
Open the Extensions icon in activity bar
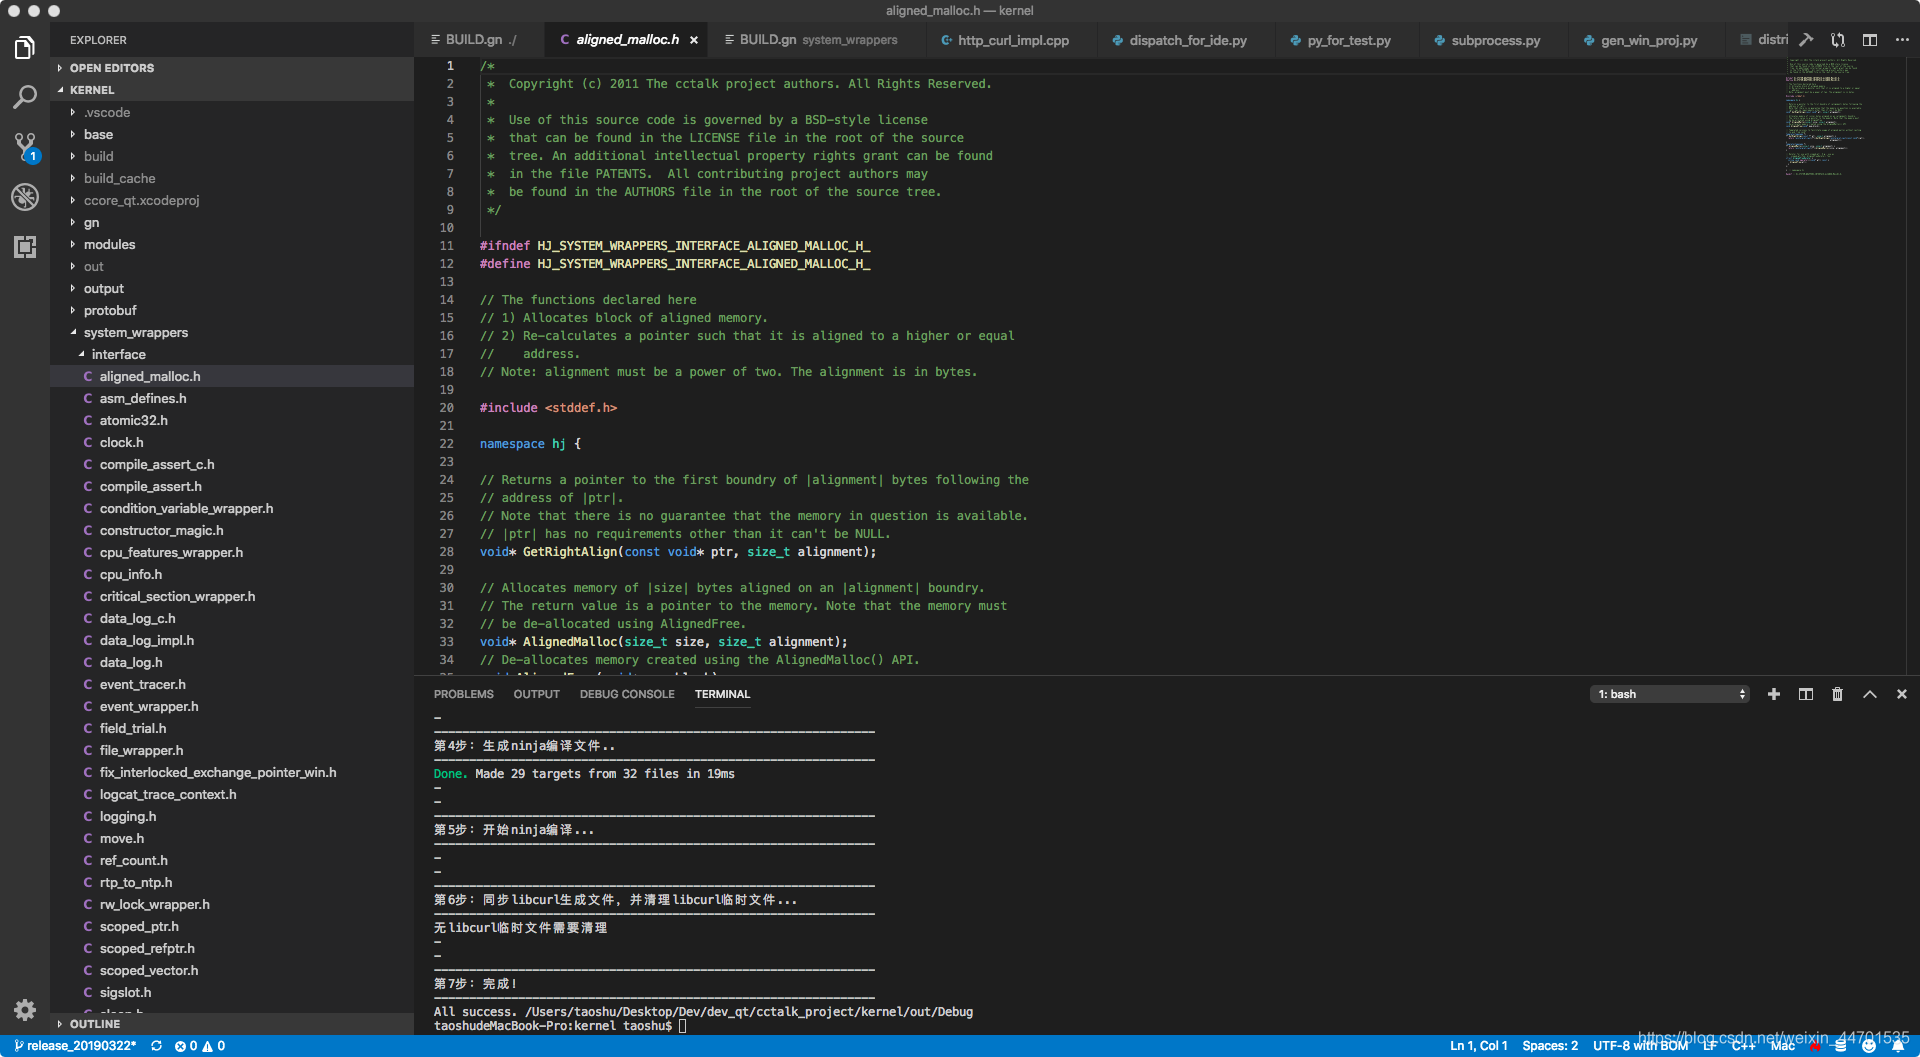click(24, 246)
